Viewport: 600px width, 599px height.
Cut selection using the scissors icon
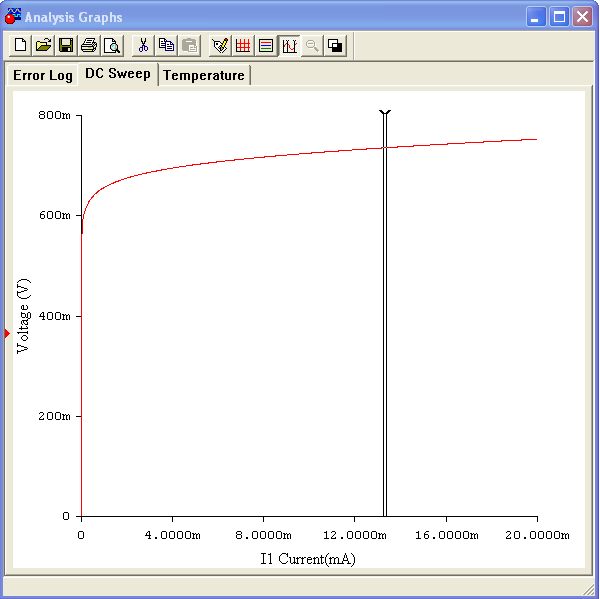[x=143, y=46]
